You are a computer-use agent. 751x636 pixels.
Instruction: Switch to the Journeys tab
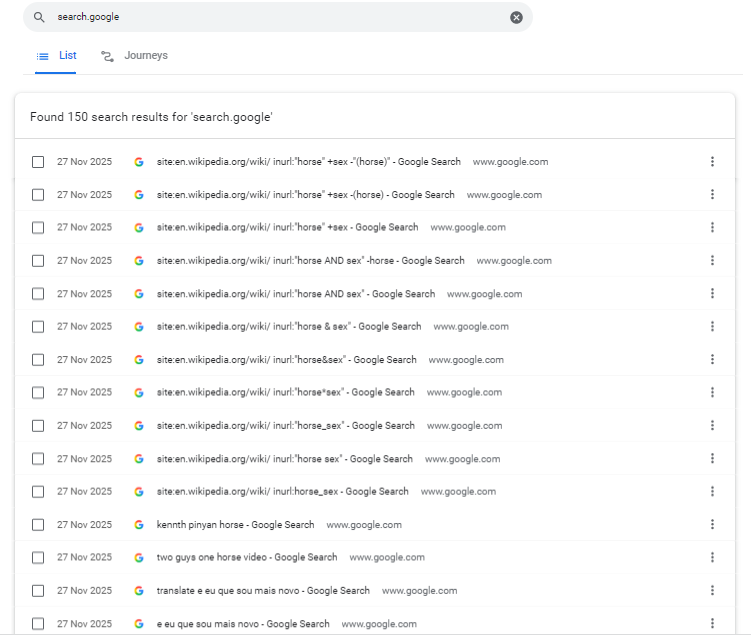pyautogui.click(x=134, y=56)
